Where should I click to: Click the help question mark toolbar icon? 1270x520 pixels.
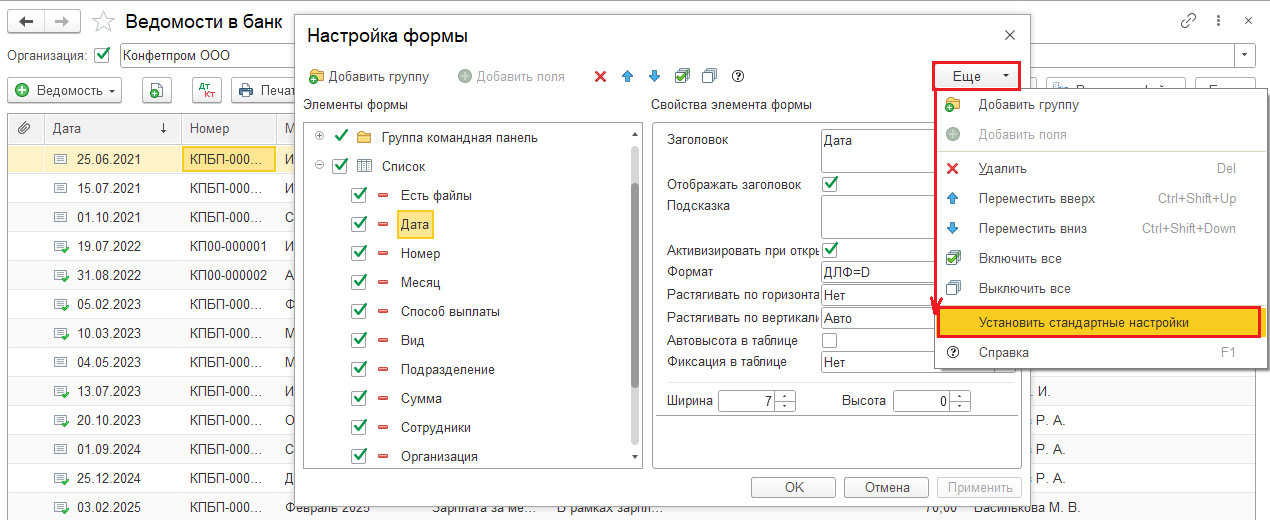[738, 76]
